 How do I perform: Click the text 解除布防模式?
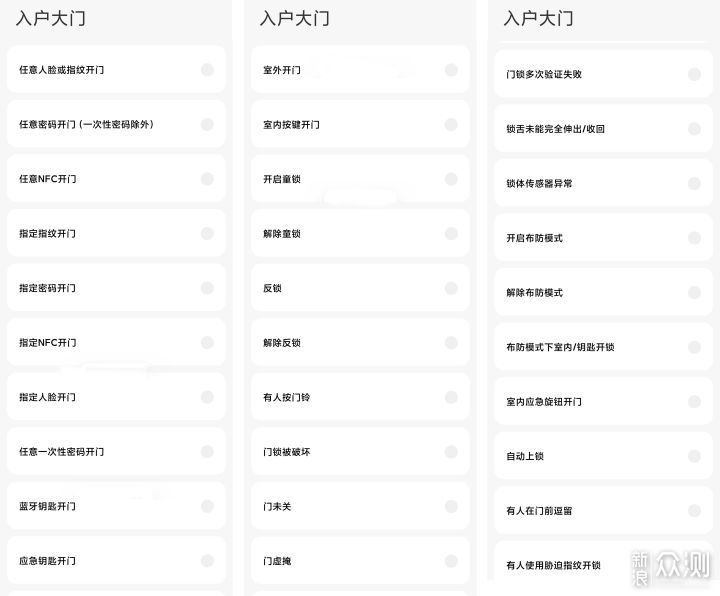coord(534,292)
